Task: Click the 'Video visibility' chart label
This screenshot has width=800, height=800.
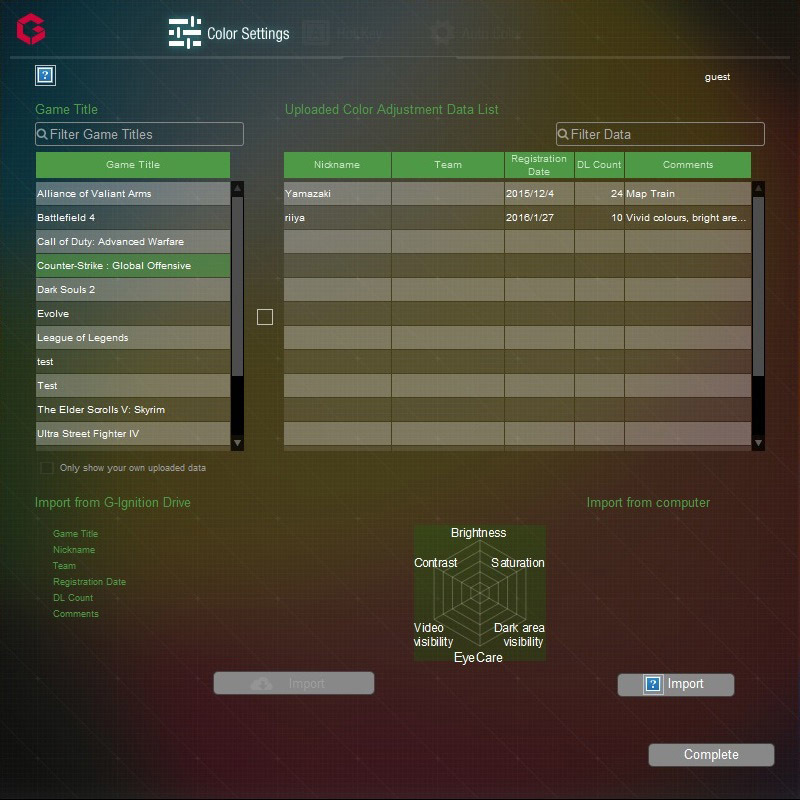Action: (x=433, y=635)
